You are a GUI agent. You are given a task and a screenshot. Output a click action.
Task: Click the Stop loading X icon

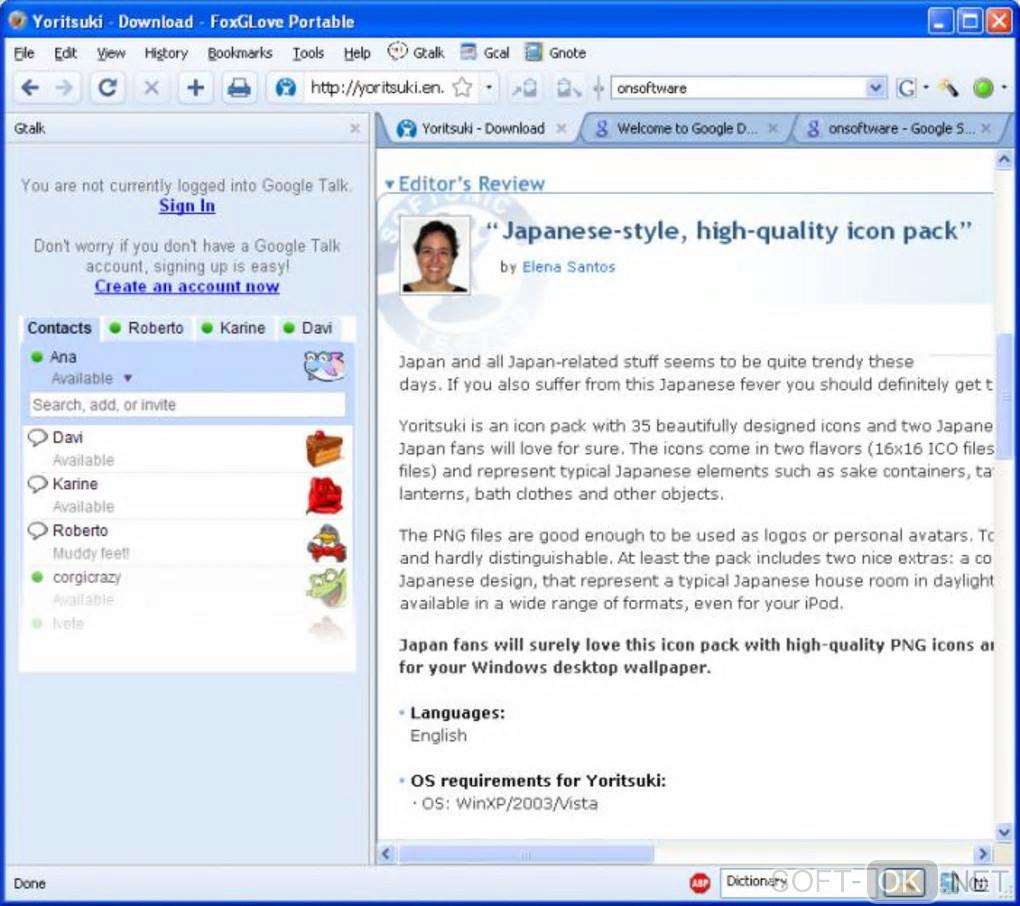click(151, 87)
